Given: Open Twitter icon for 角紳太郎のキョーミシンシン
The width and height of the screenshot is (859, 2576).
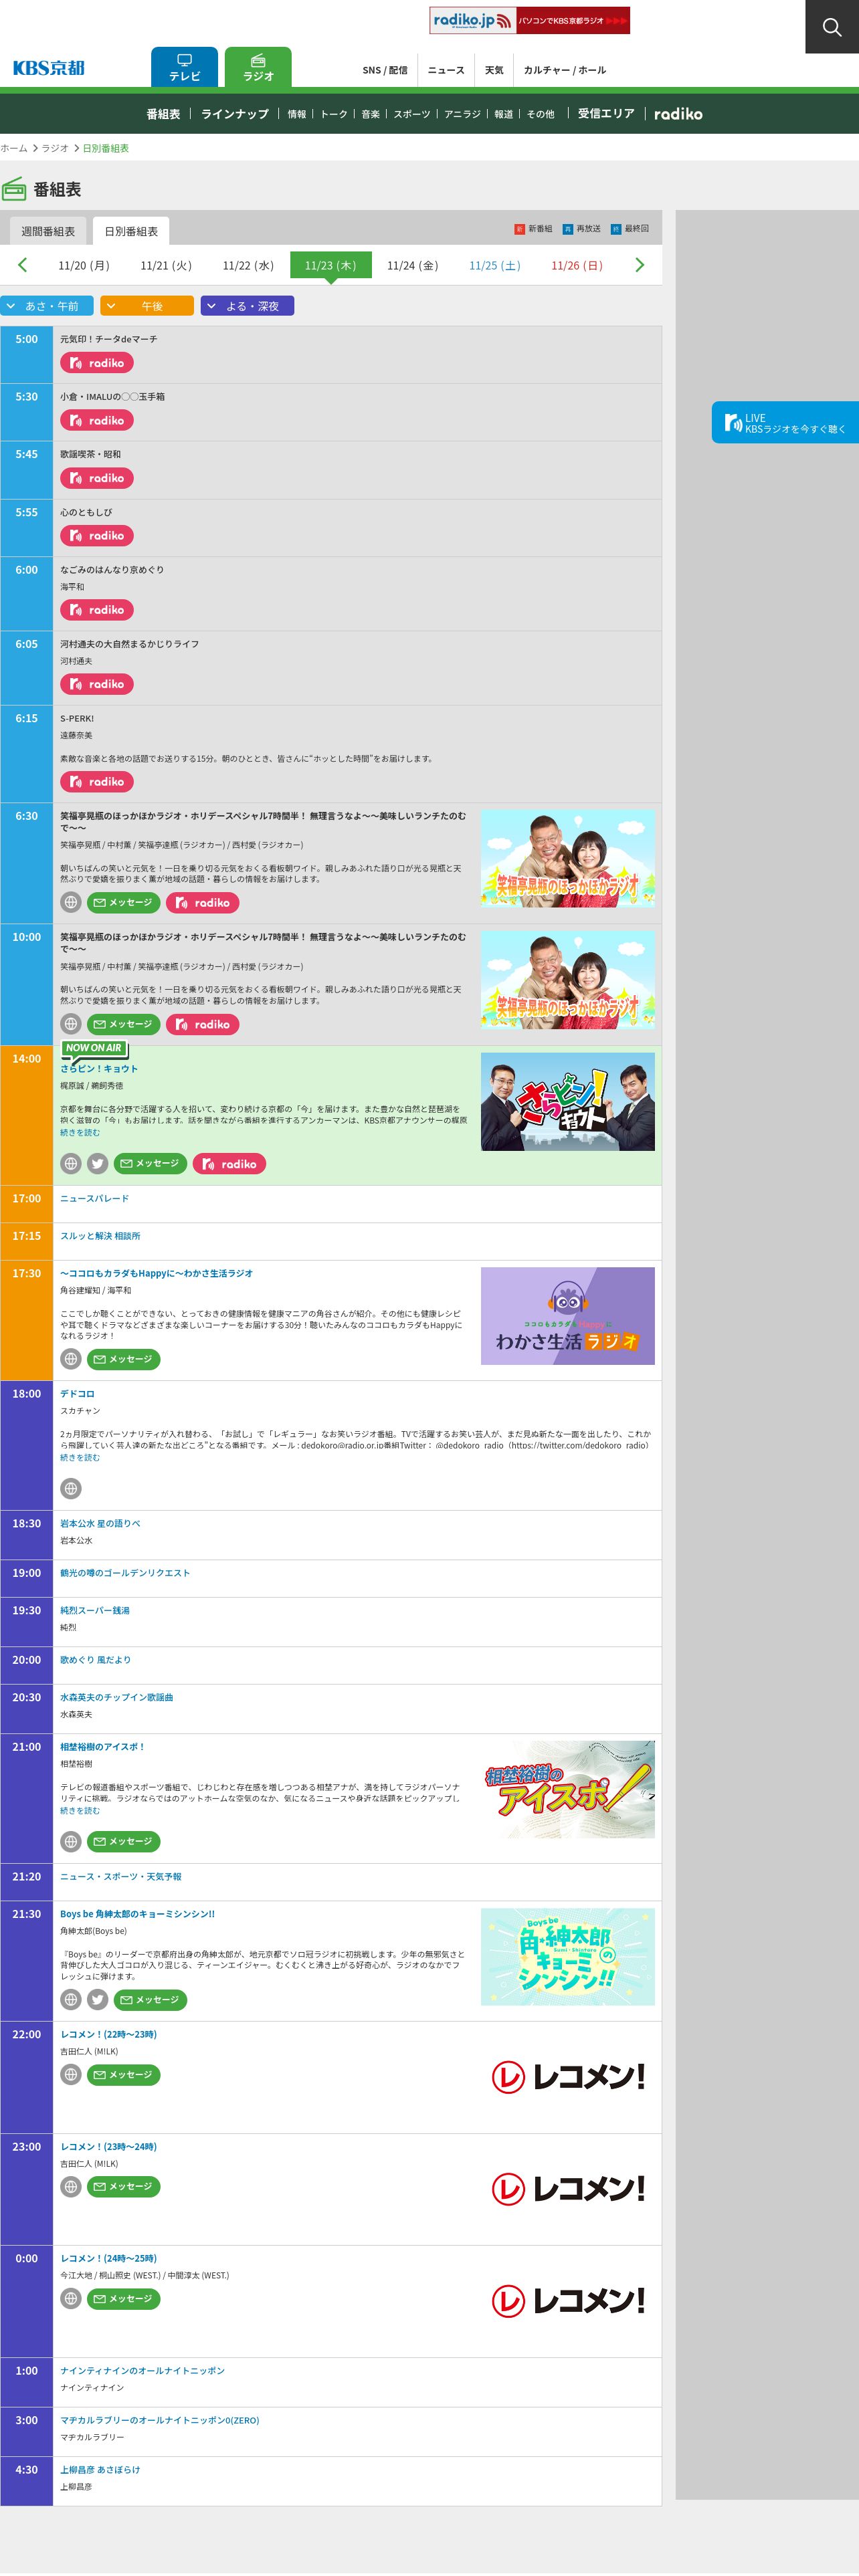Looking at the screenshot, I should coord(97,2000).
